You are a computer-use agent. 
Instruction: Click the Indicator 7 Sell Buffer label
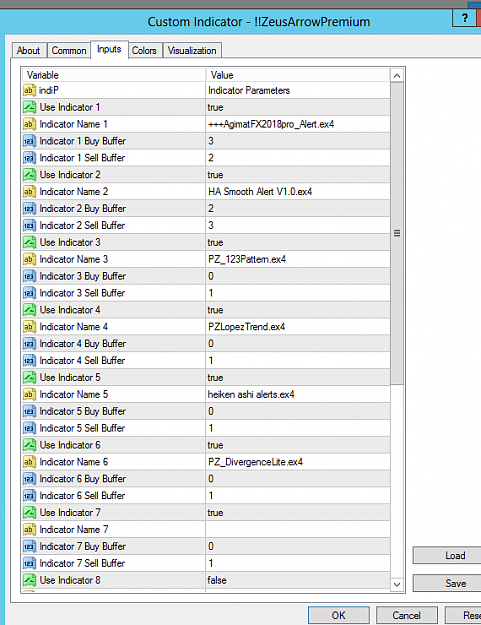click(x=82, y=564)
